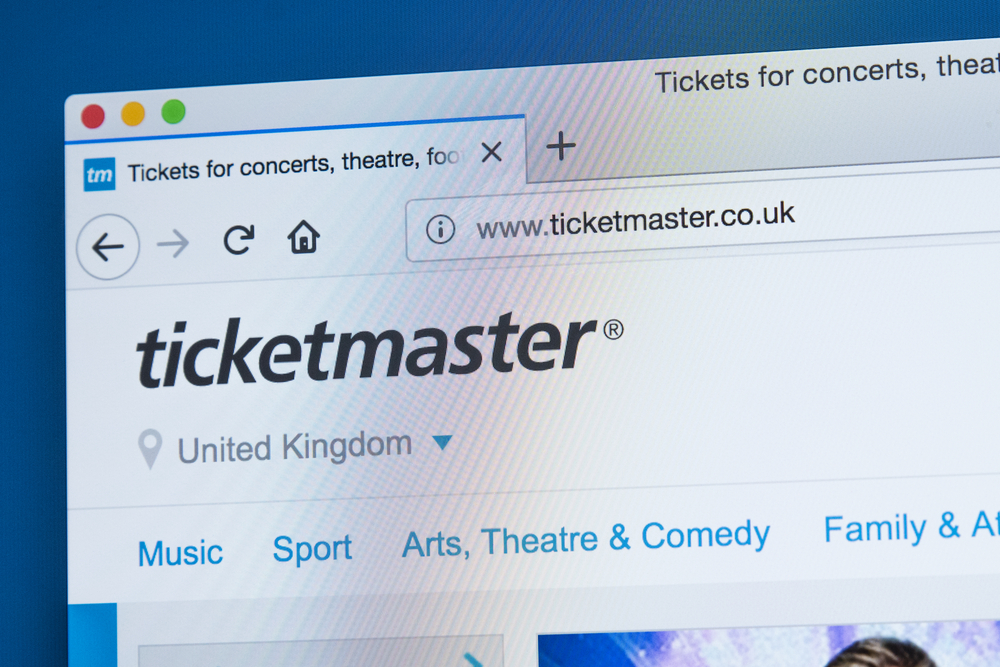Open the Family & Attractions category link
The width and height of the screenshot is (1000, 667).
(x=911, y=527)
